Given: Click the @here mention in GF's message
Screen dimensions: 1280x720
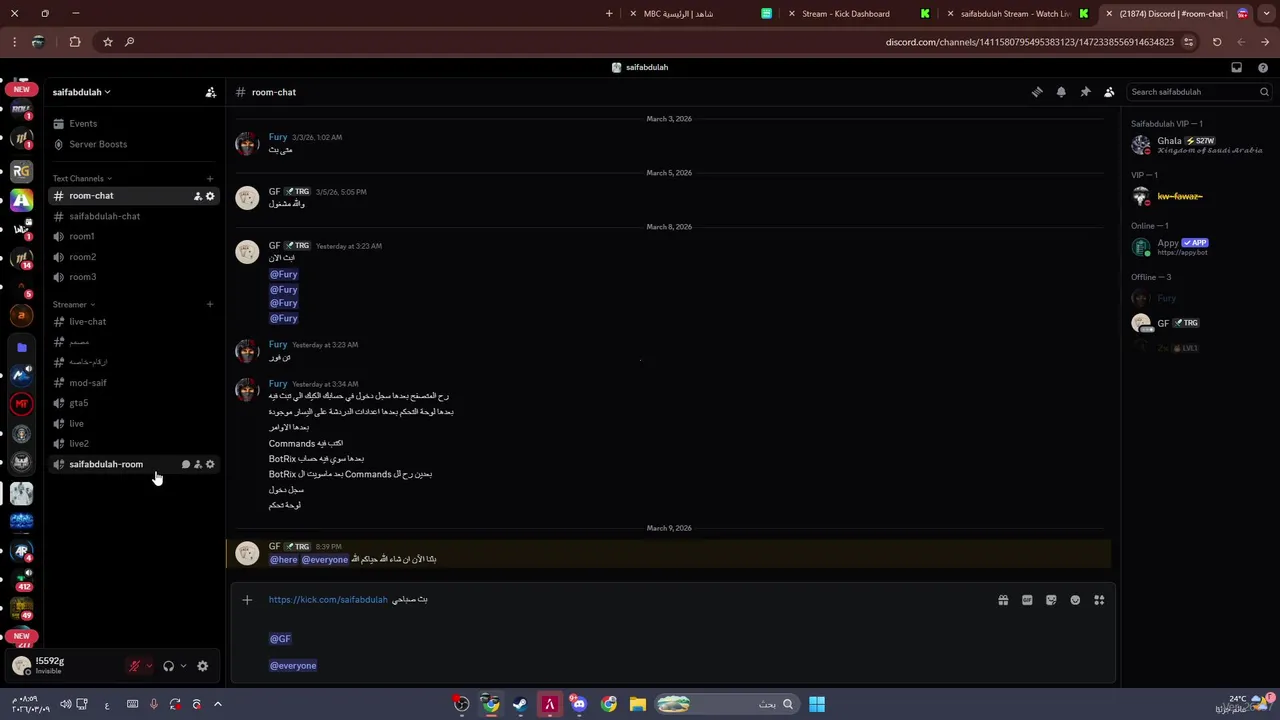Looking at the screenshot, I should tap(284, 560).
